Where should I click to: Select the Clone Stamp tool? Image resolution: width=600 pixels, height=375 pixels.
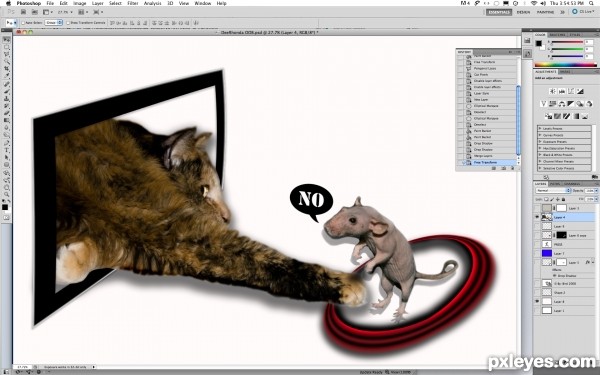click(x=7, y=99)
